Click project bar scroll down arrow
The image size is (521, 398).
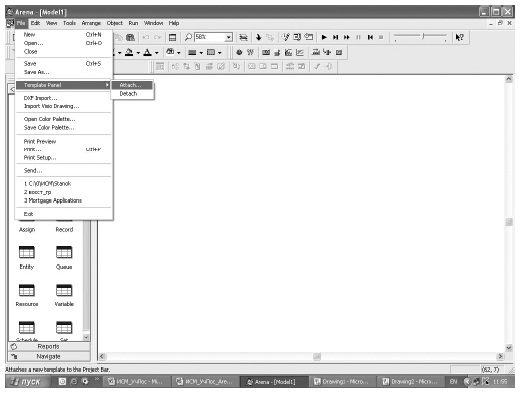[x=86, y=337]
